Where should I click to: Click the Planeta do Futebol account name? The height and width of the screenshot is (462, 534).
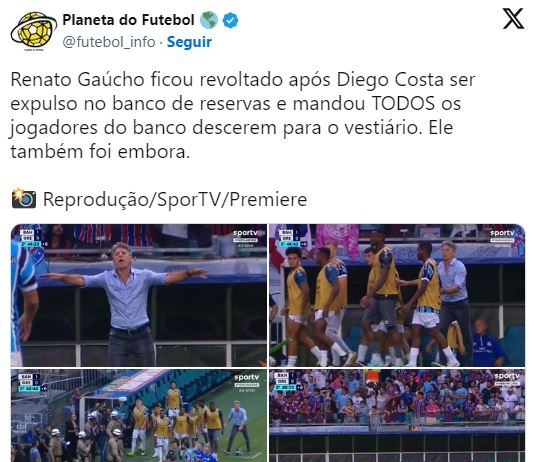(128, 20)
